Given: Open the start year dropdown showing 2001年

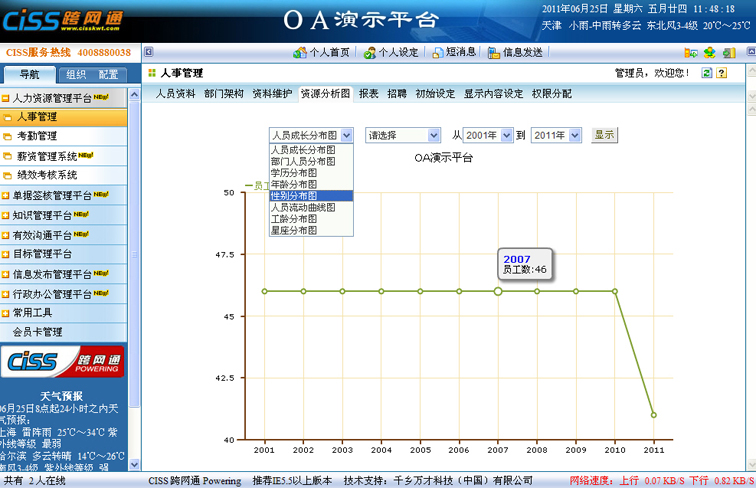Looking at the screenshot, I should [489, 135].
